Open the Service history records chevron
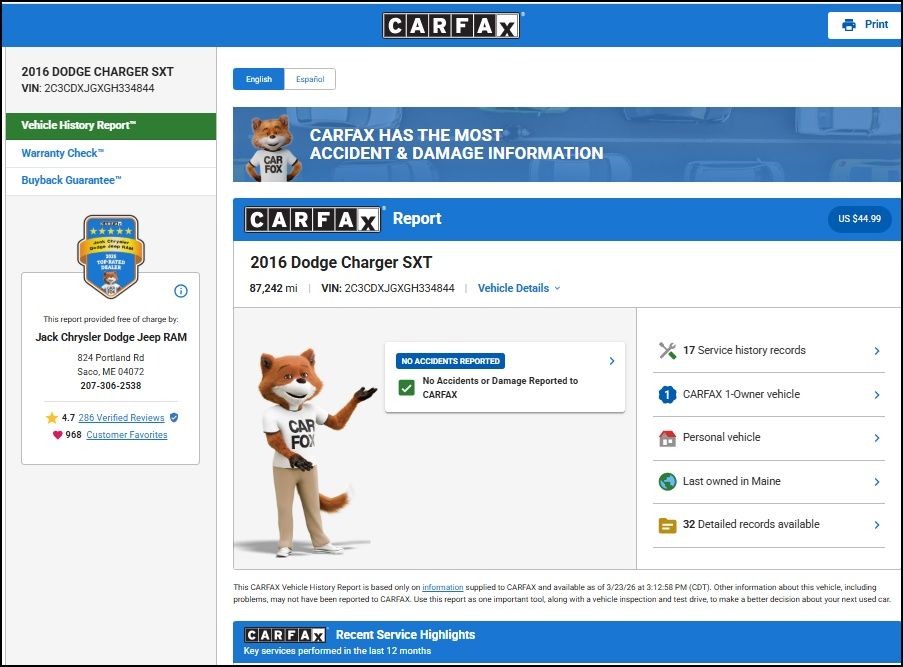The height and width of the screenshot is (667, 903). pyautogui.click(x=877, y=351)
